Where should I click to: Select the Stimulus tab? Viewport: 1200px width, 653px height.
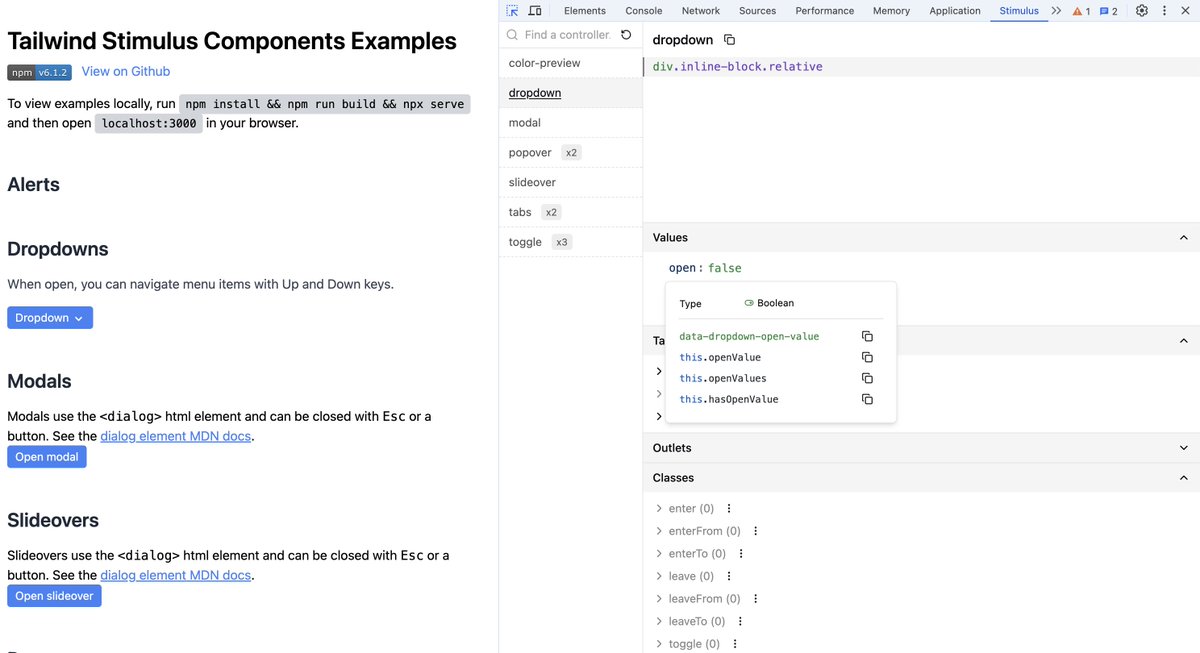pos(1019,11)
